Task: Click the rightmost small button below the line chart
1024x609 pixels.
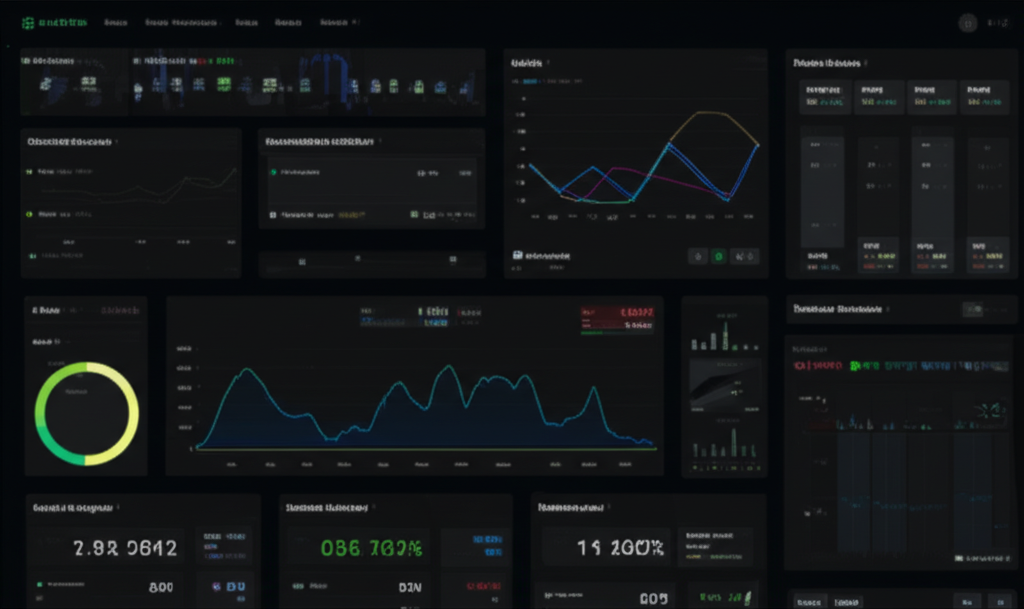Action: click(744, 257)
